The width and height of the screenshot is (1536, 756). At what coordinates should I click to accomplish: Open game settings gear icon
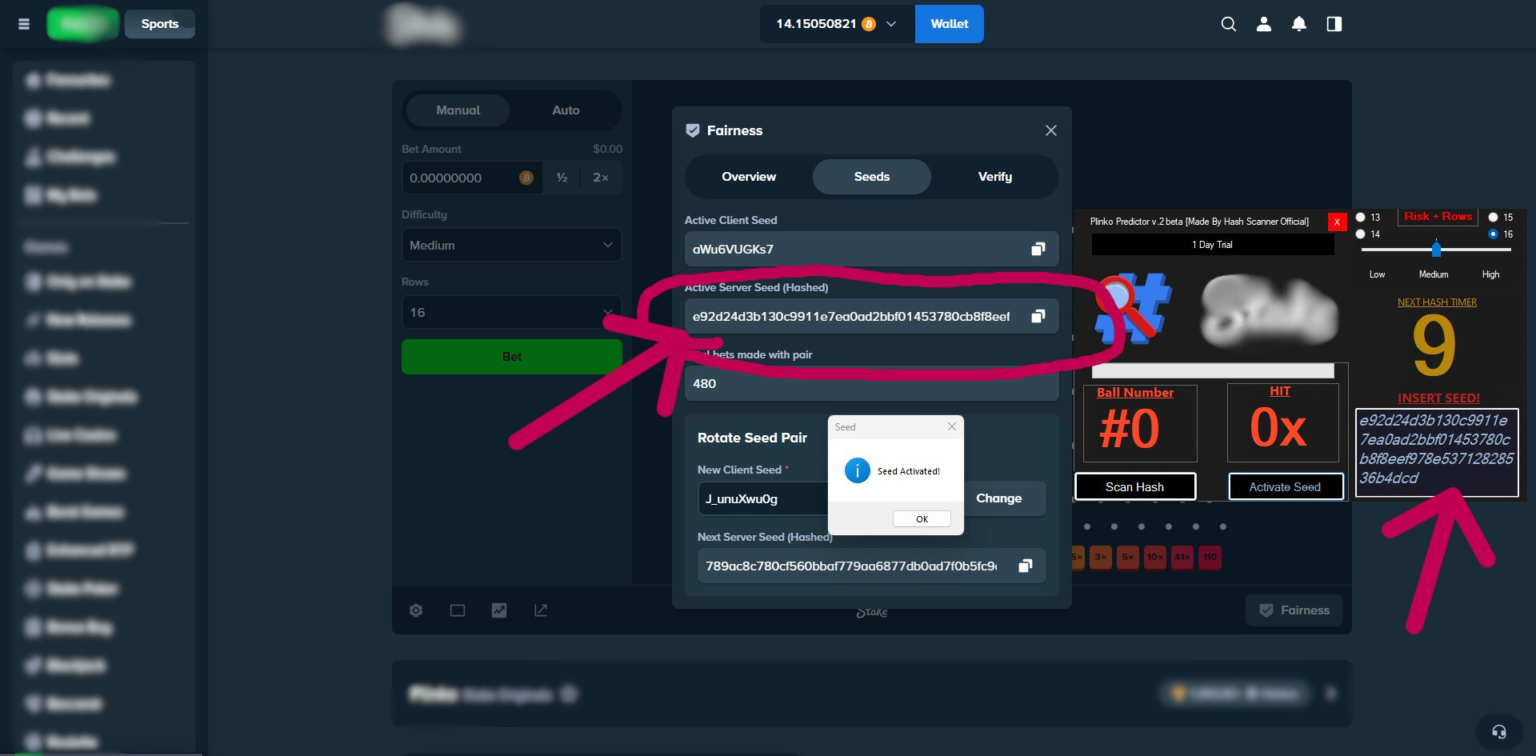click(416, 610)
